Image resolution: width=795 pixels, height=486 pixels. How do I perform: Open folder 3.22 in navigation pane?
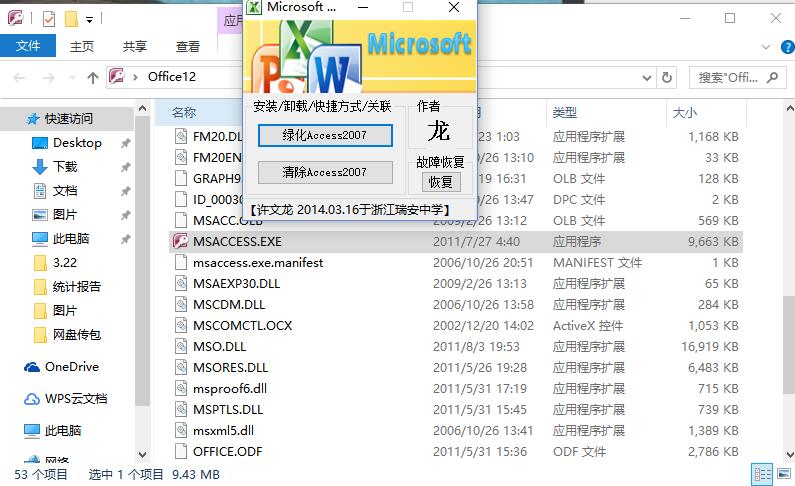[x=65, y=263]
